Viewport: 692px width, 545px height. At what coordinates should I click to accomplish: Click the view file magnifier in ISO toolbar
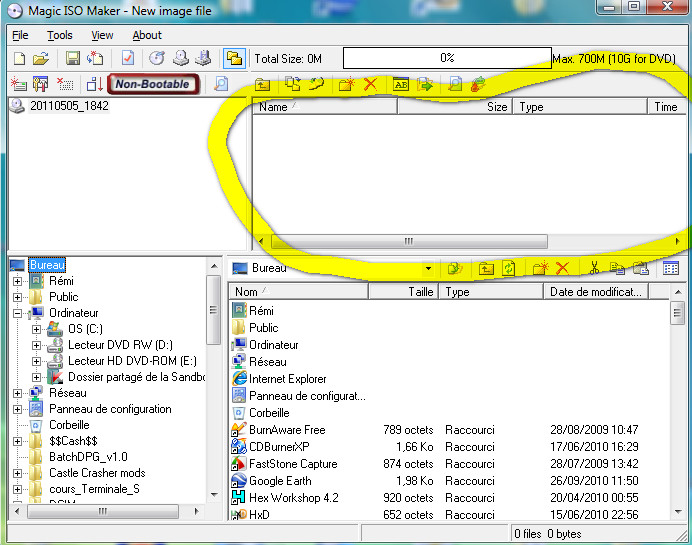[455, 84]
